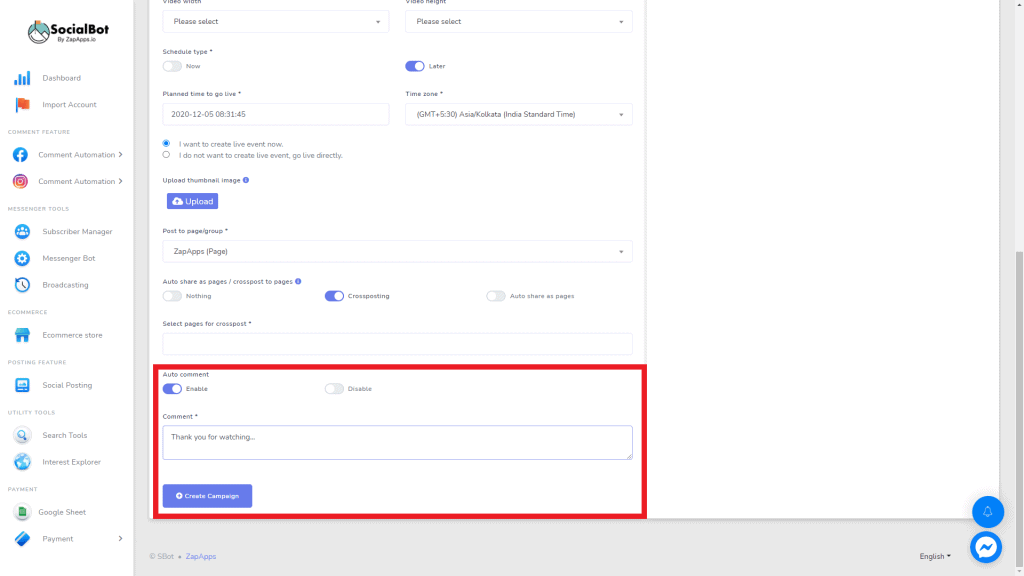Viewport: 1024px width, 576px height.
Task: Click the Import Account flag icon
Action: click(22, 104)
